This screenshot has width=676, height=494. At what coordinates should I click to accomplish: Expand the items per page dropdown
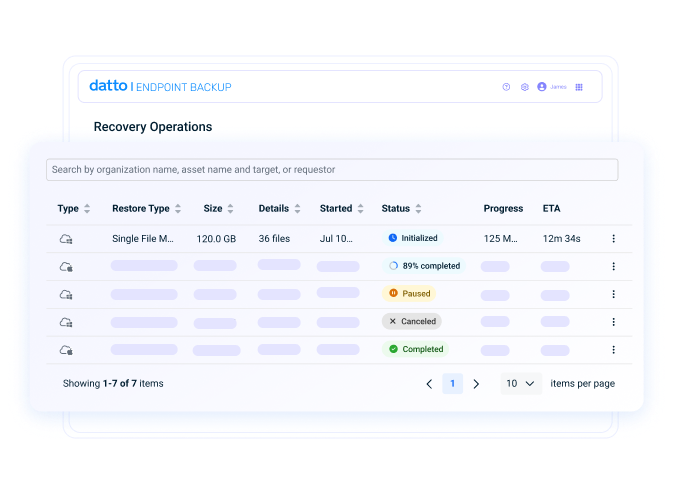[520, 383]
